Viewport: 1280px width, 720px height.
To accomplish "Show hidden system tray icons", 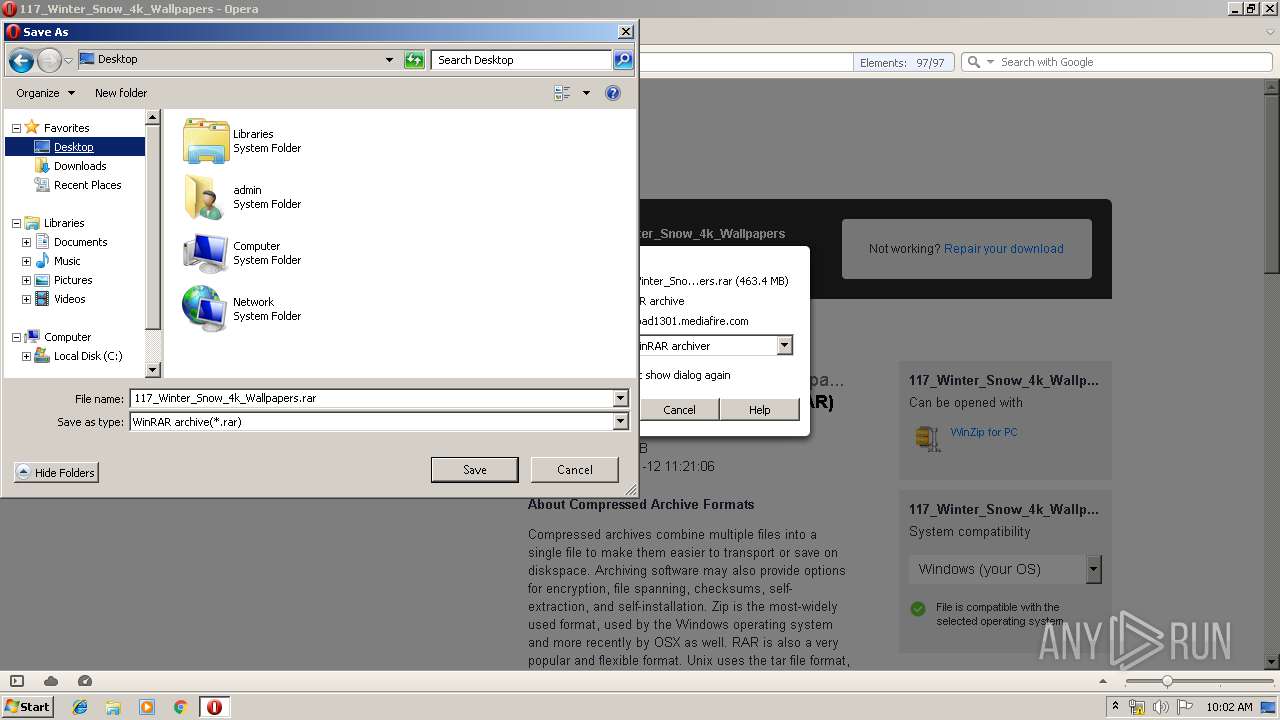I will pos(1115,707).
